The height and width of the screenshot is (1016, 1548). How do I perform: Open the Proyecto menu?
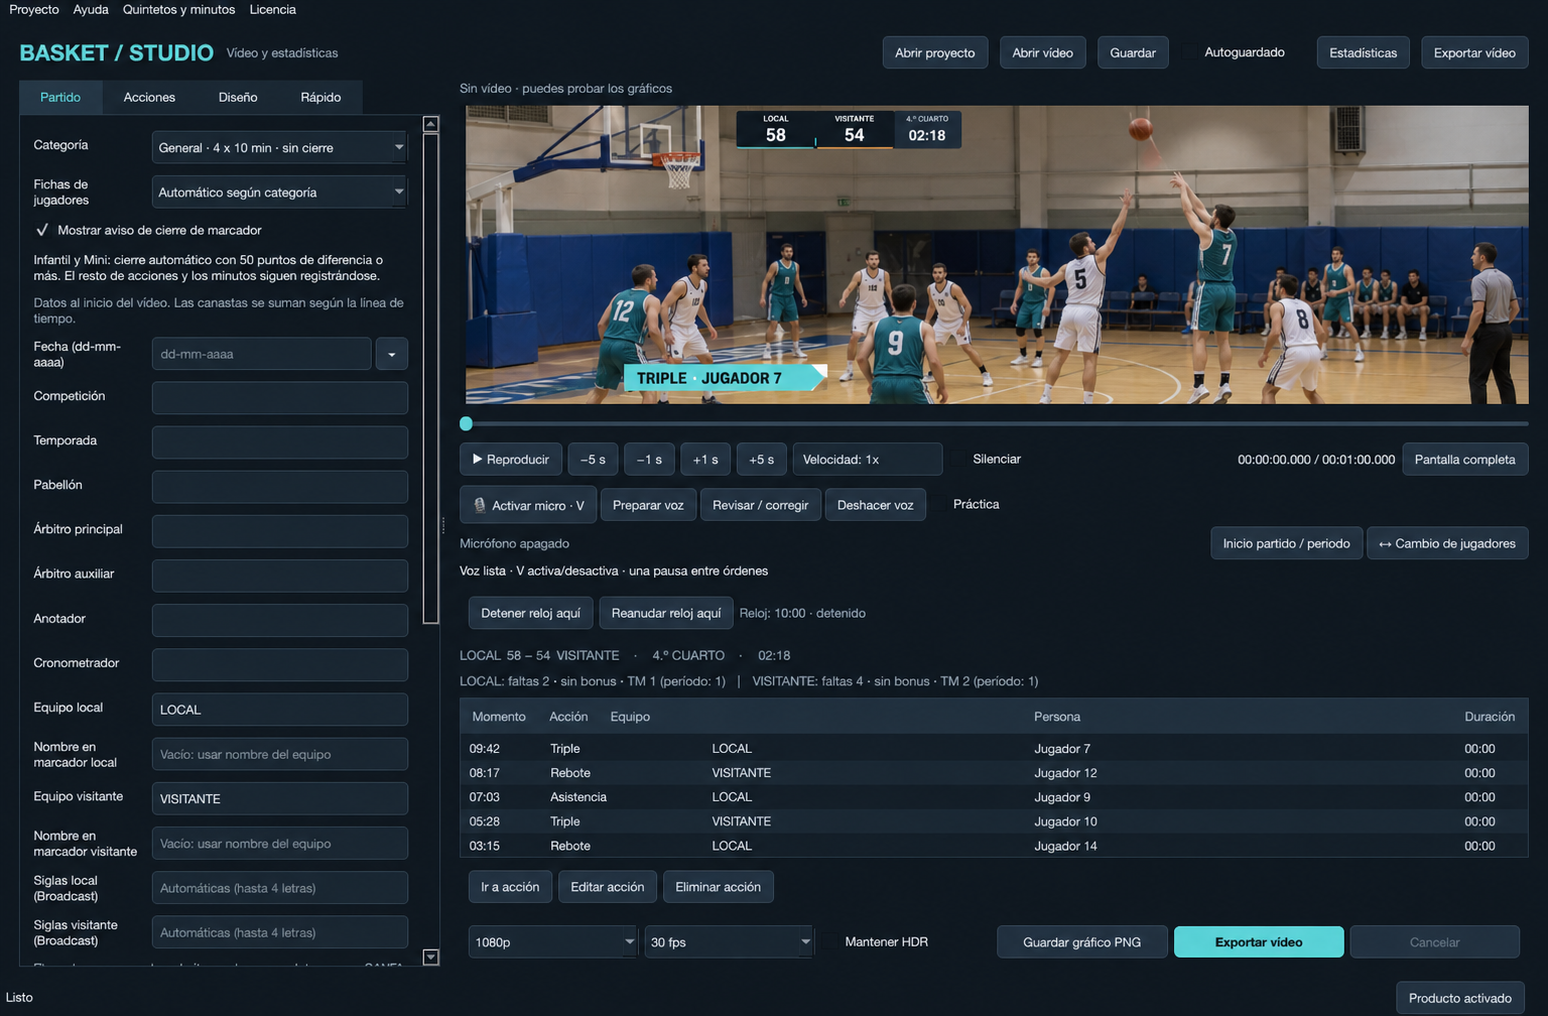[34, 9]
